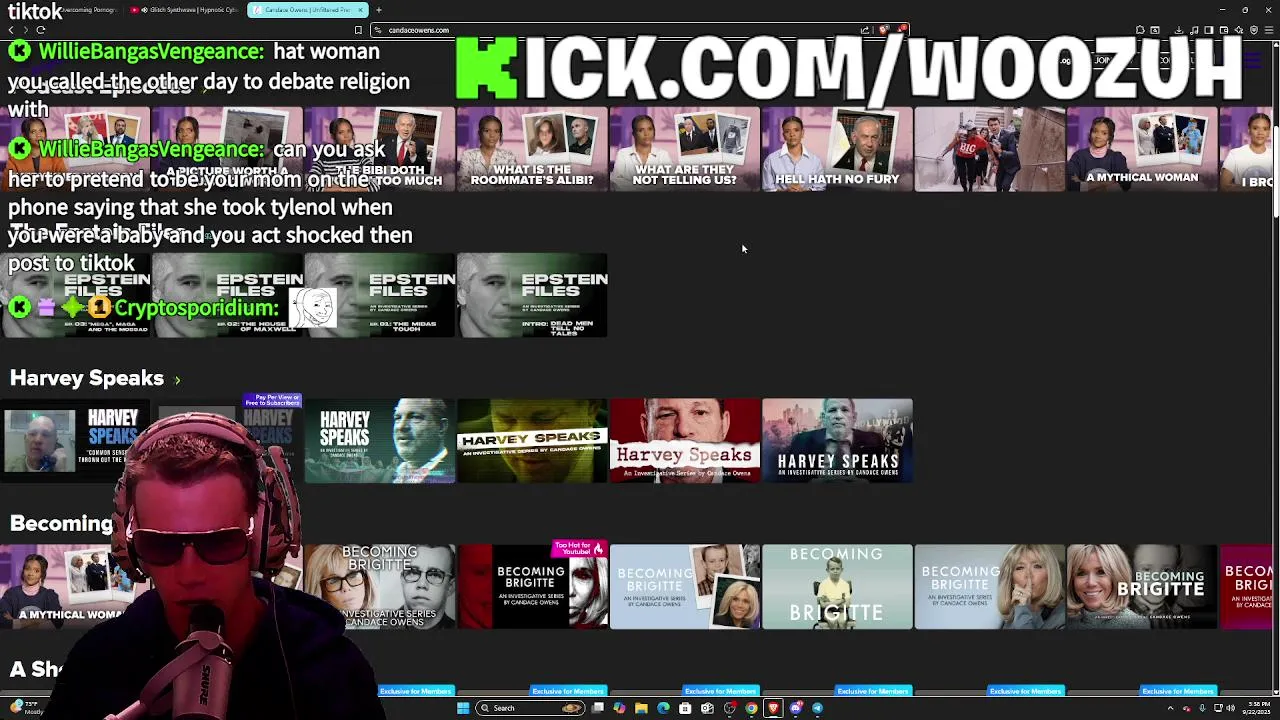The image size is (1280, 720).
Task: Reload the candaceowens.com page
Action: pos(41,30)
